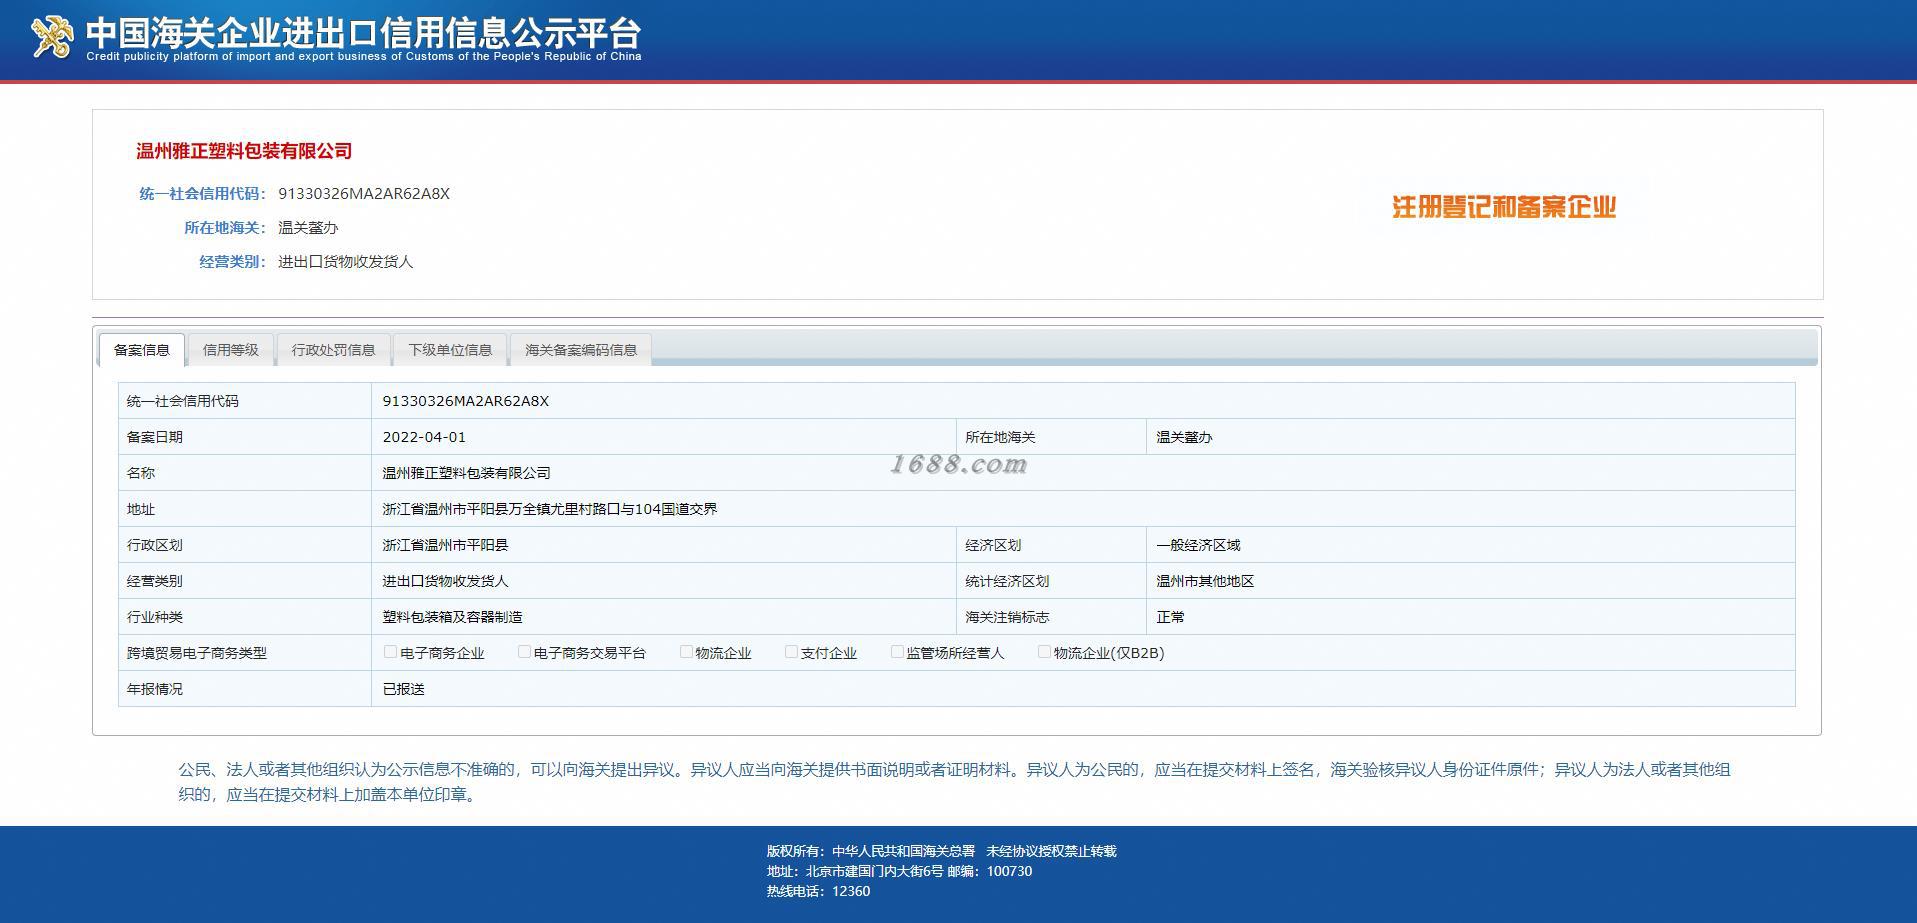
Task: Tick the 物流企业 checkbox
Action: click(686, 652)
